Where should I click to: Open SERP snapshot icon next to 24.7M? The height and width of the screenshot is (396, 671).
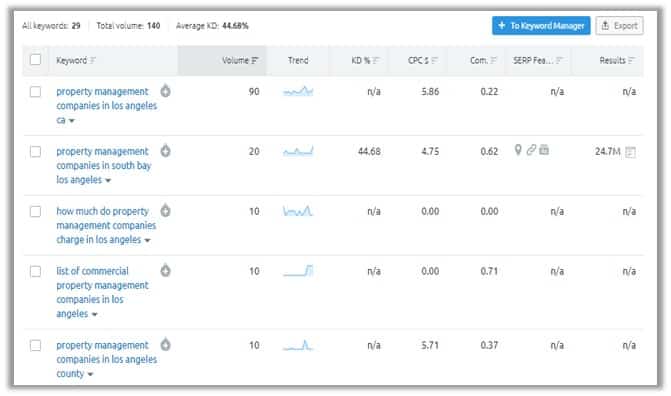pos(630,152)
